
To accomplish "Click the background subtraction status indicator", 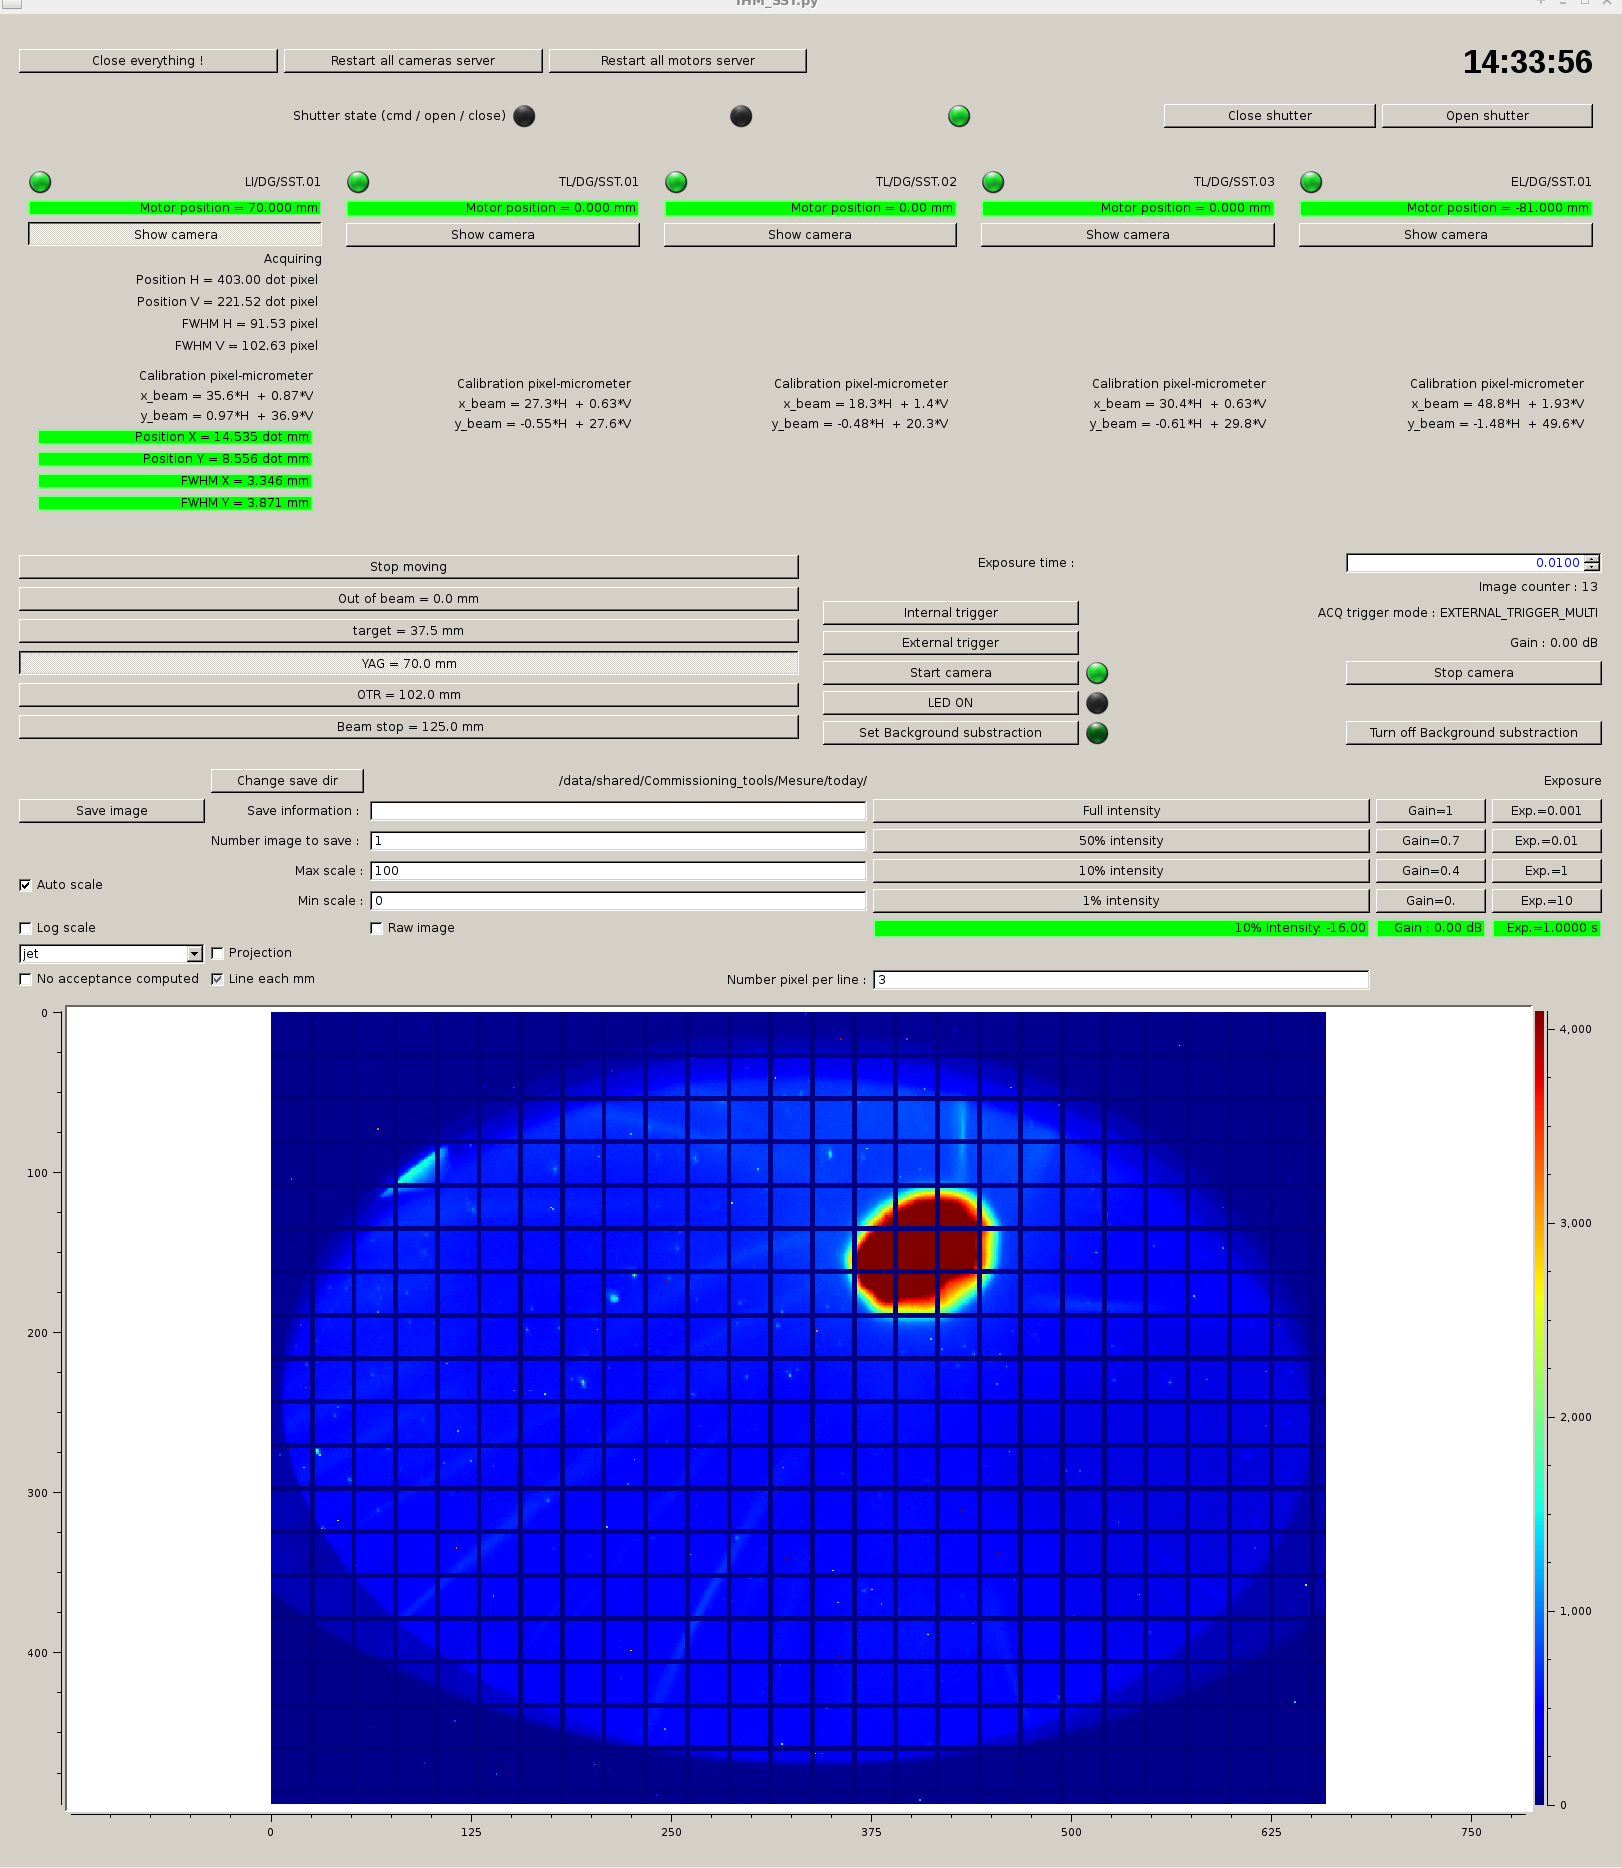I will [1097, 733].
